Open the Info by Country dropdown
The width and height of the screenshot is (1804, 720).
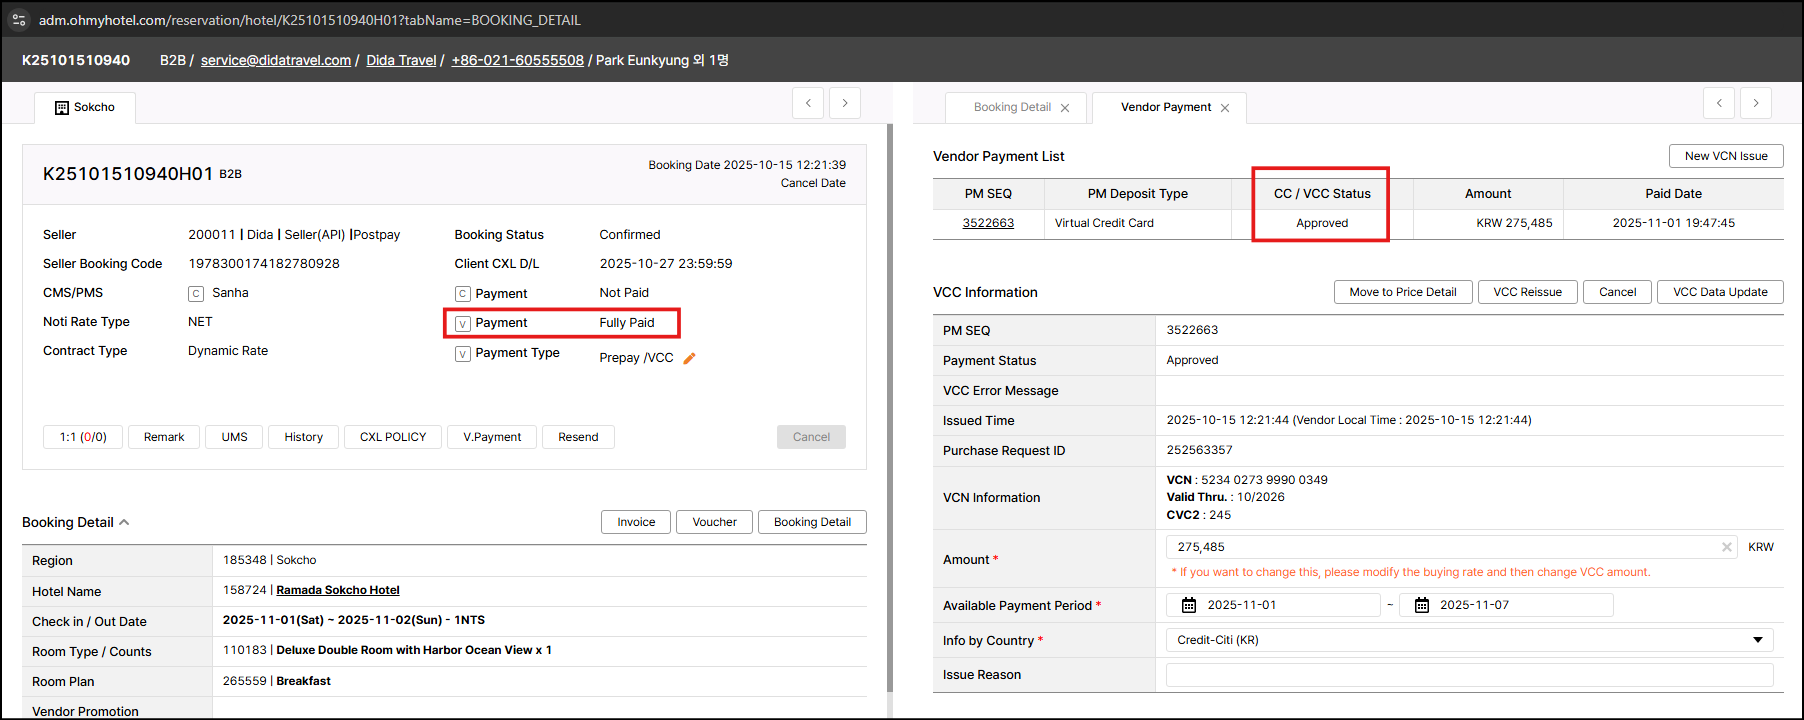pos(1468,640)
